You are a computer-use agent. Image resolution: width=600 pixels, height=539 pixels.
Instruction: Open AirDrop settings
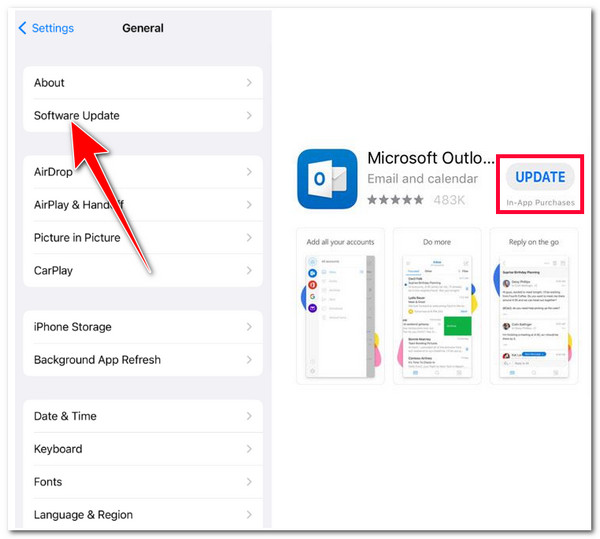[x=143, y=172]
